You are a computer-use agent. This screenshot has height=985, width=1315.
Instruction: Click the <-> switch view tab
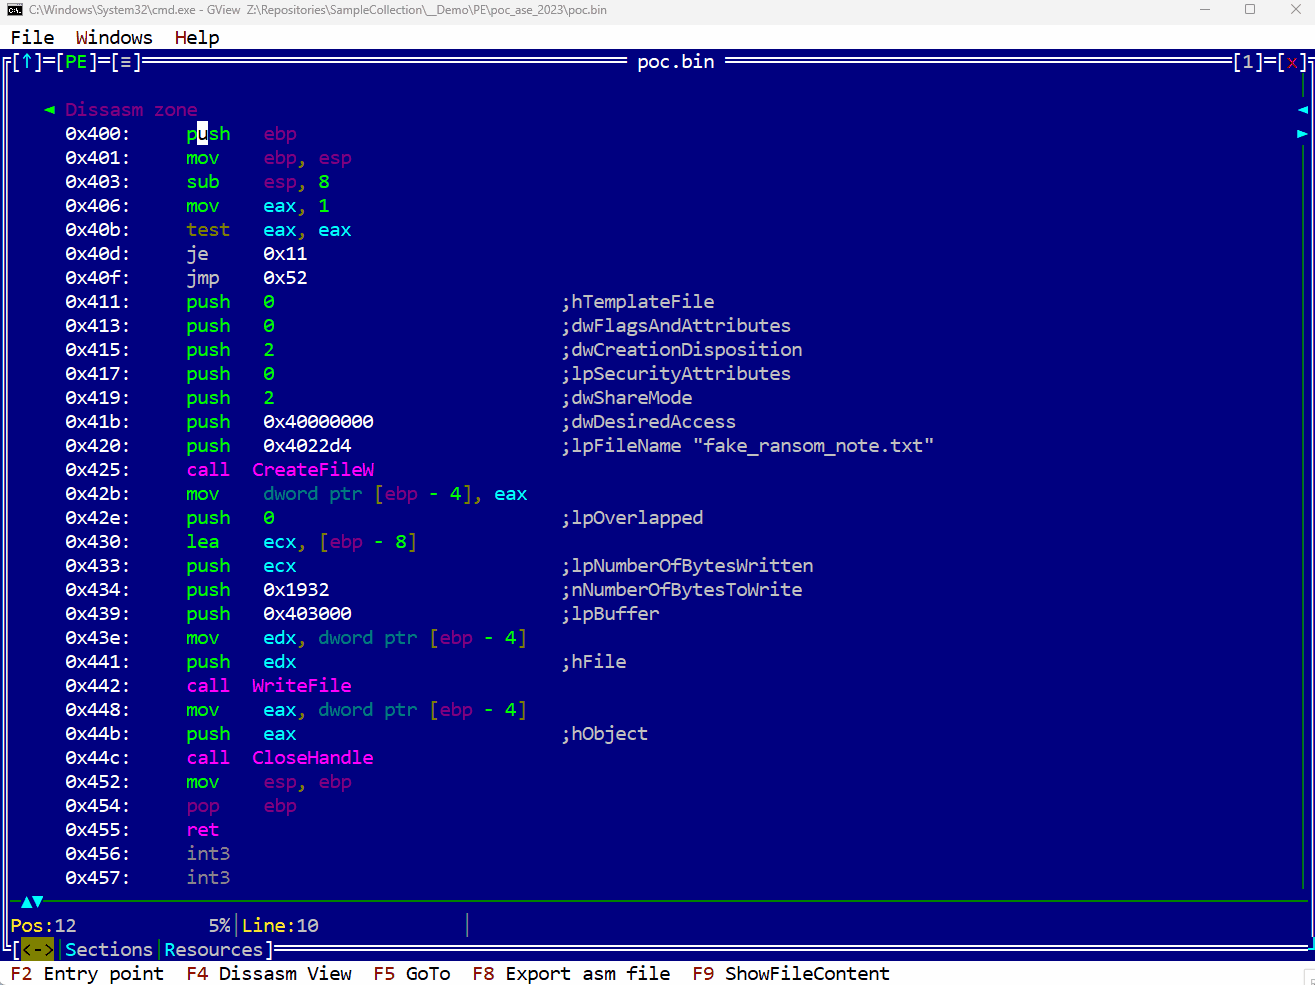click(38, 950)
